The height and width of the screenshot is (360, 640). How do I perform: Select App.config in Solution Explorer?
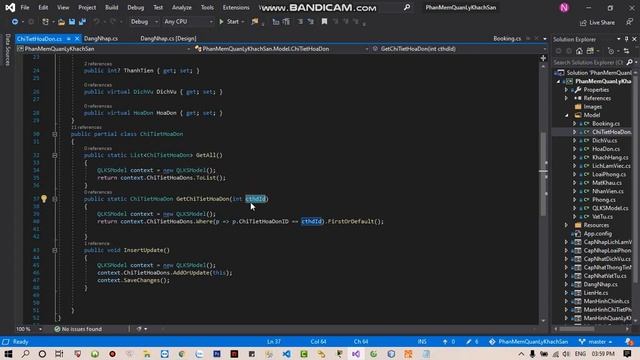pyautogui.click(x=598, y=234)
